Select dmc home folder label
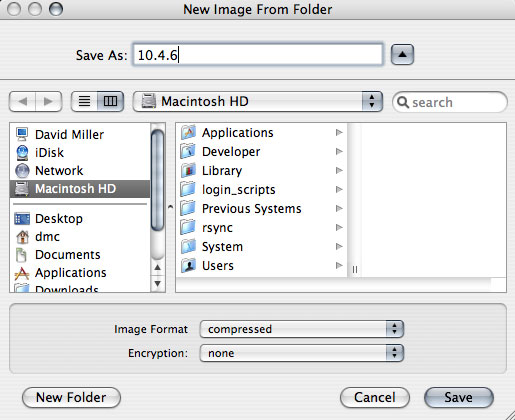515x420 pixels. click(47, 237)
